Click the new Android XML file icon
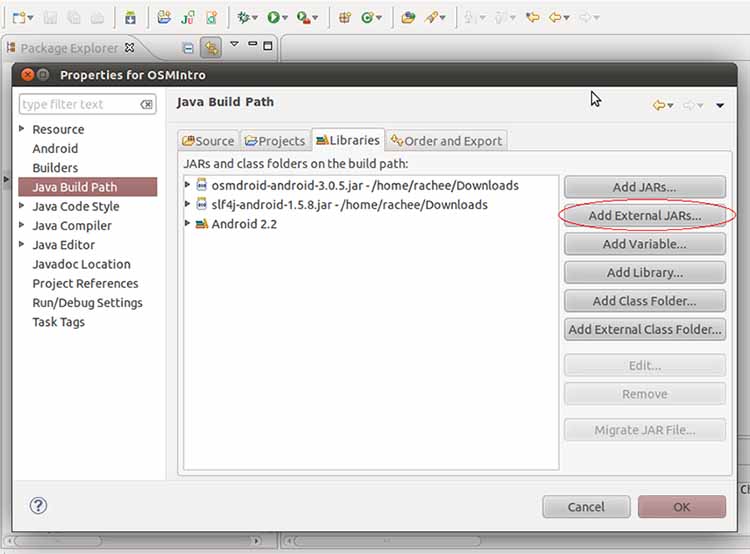 pos(211,18)
